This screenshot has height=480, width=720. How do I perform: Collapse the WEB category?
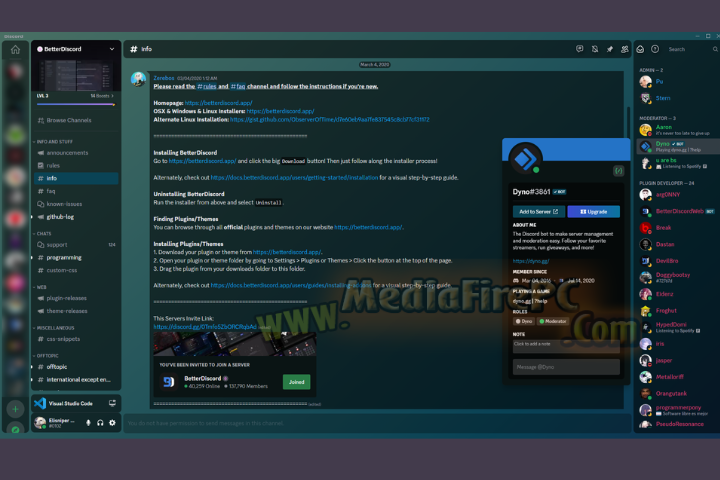40,287
